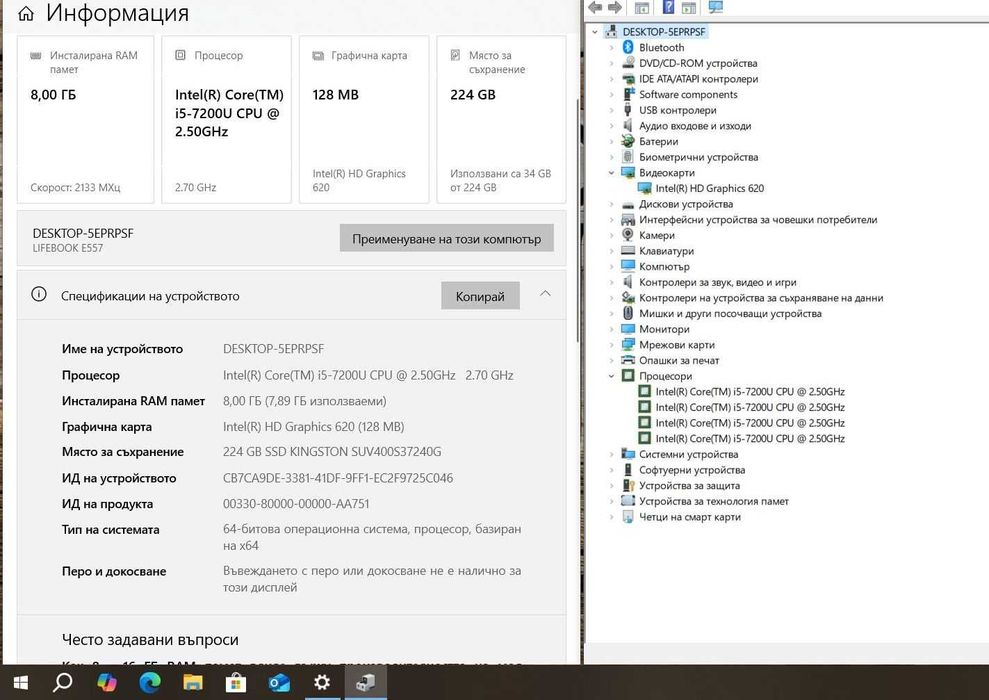Open Microsoft Edge from the taskbar

(x=149, y=682)
